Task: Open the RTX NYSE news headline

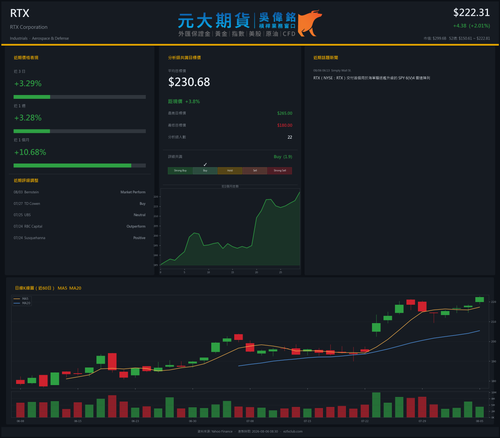Action: click(371, 78)
